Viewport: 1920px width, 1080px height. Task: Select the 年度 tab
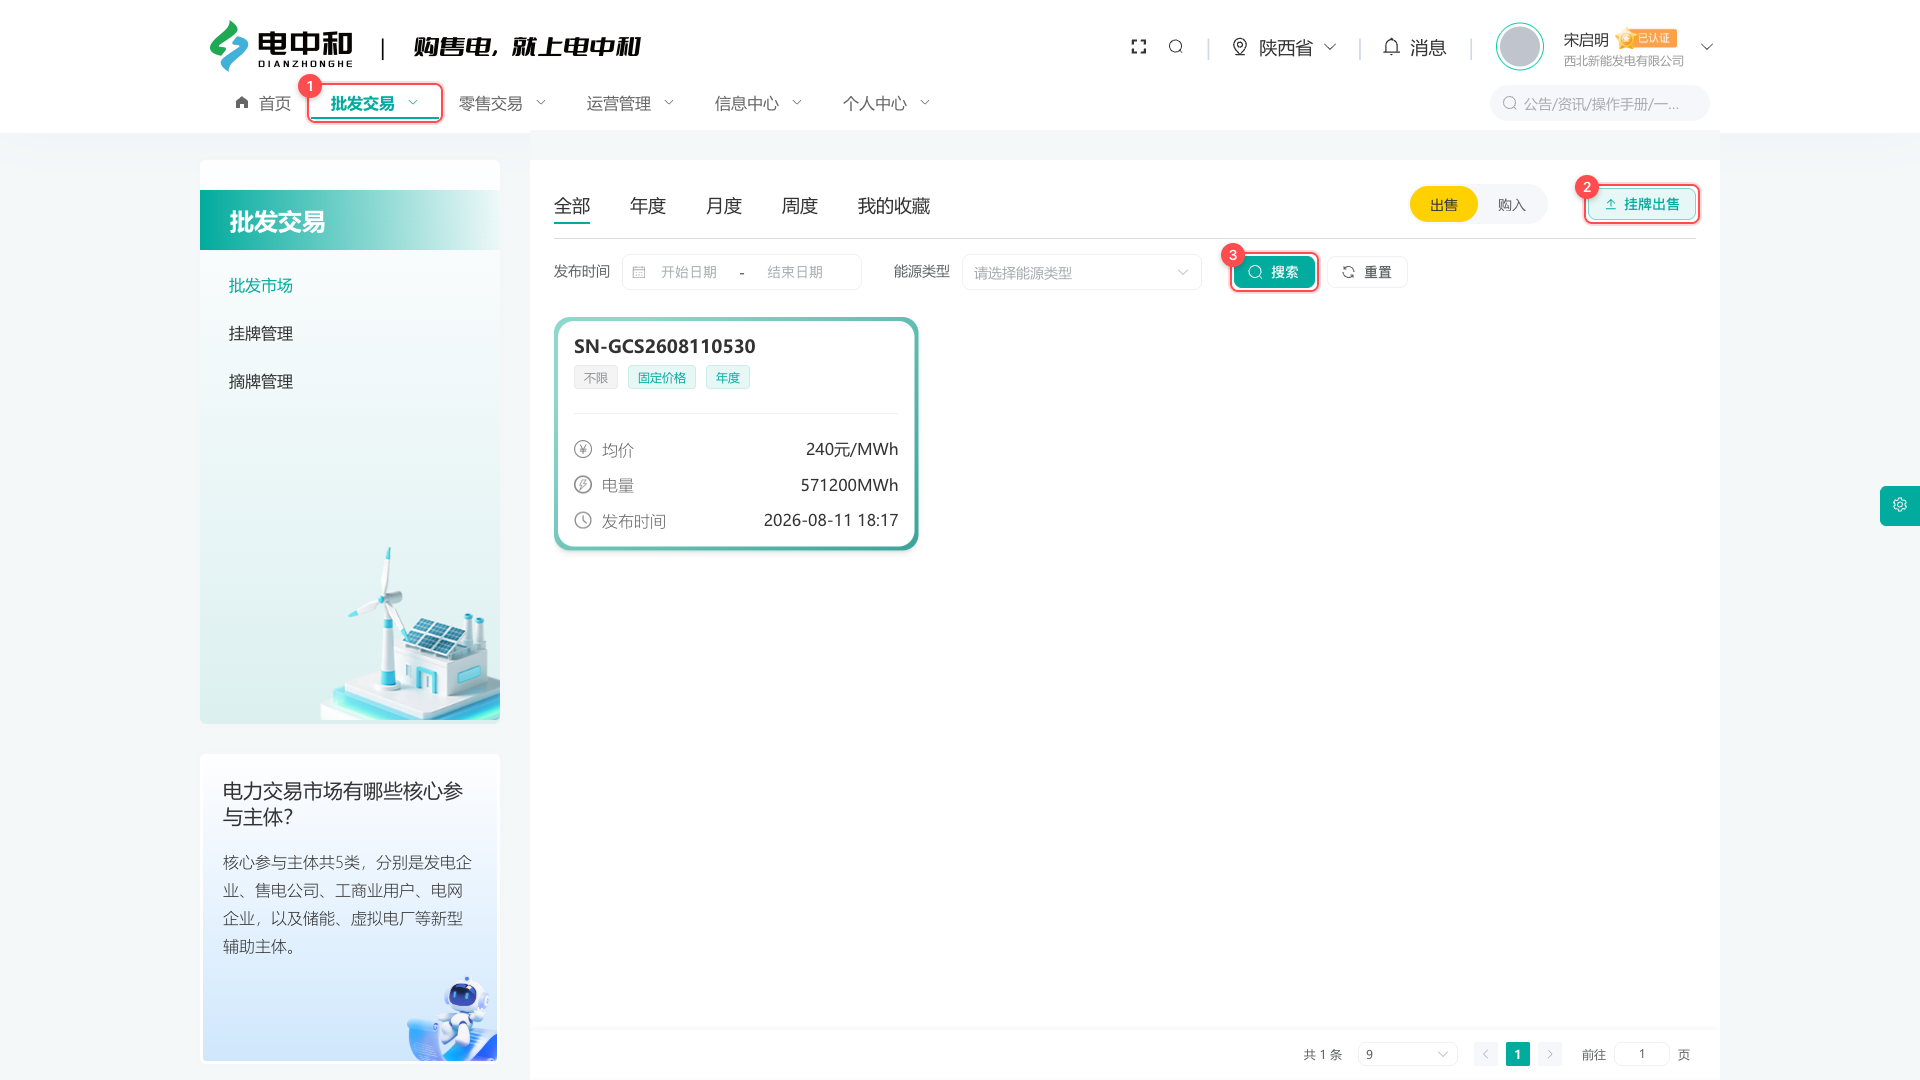(648, 206)
